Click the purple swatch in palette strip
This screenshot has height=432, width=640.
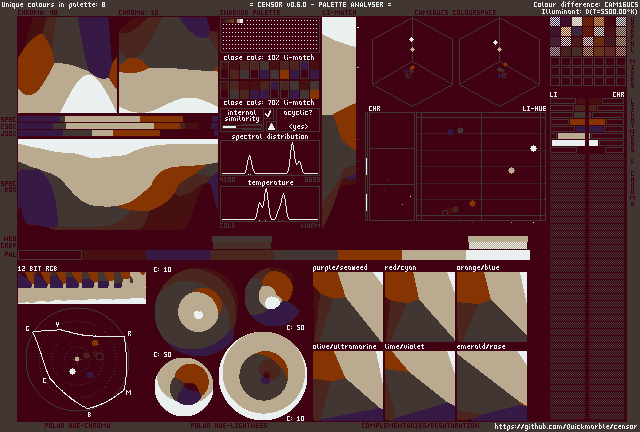point(180,255)
